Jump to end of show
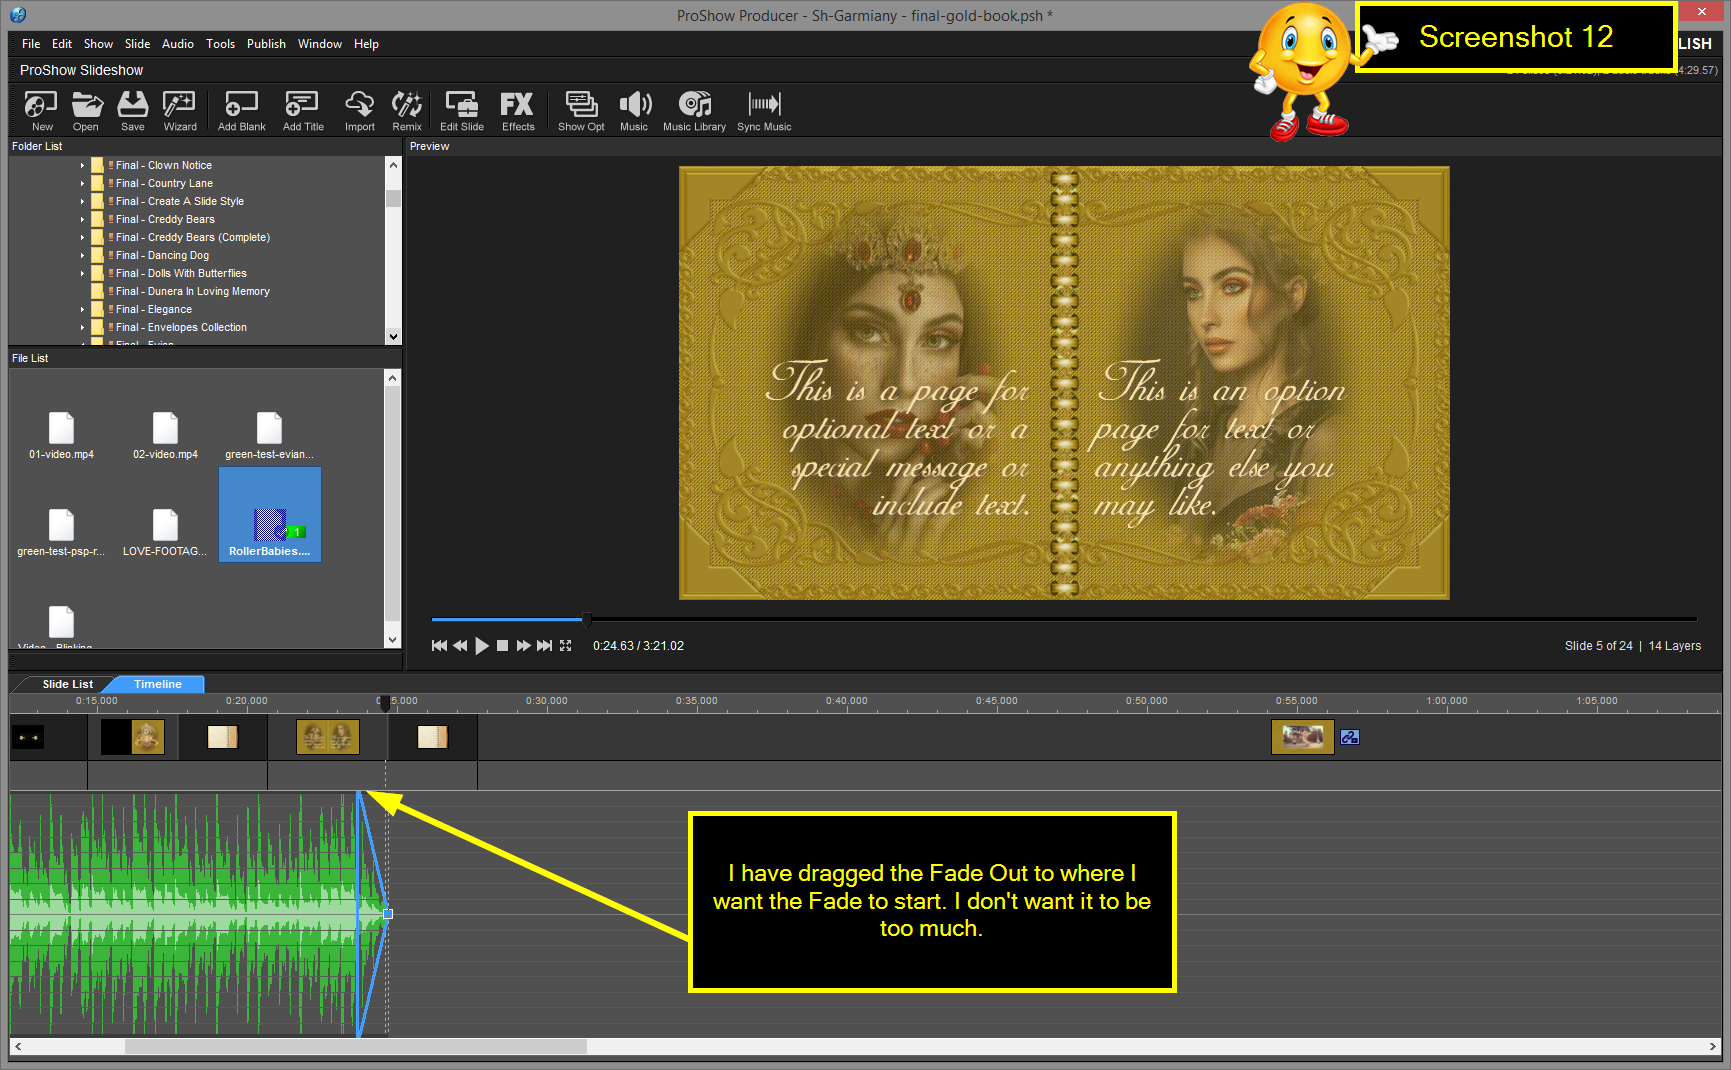The width and height of the screenshot is (1731, 1070). coord(544,646)
